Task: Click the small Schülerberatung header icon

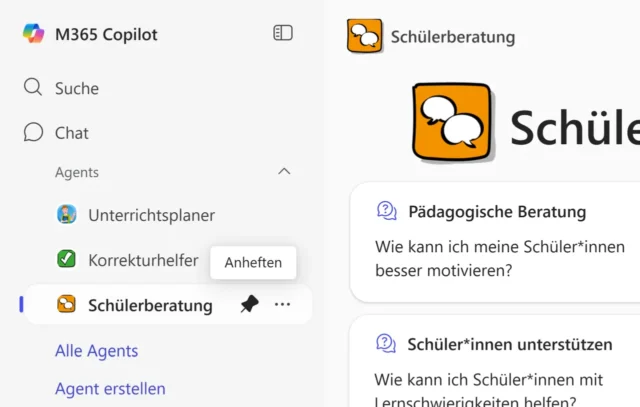Action: (x=364, y=37)
